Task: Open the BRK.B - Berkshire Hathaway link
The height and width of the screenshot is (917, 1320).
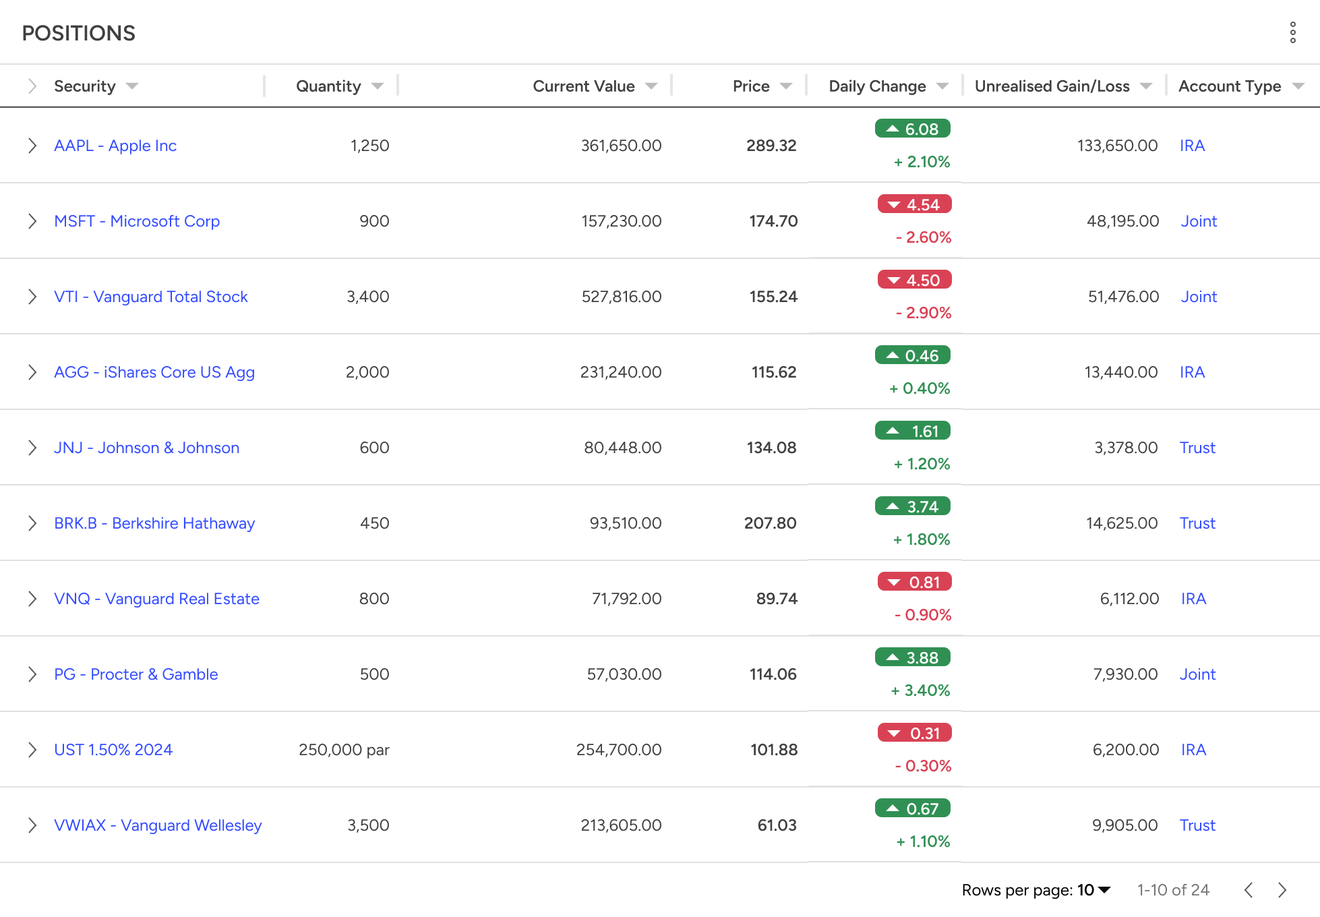Action: click(154, 523)
